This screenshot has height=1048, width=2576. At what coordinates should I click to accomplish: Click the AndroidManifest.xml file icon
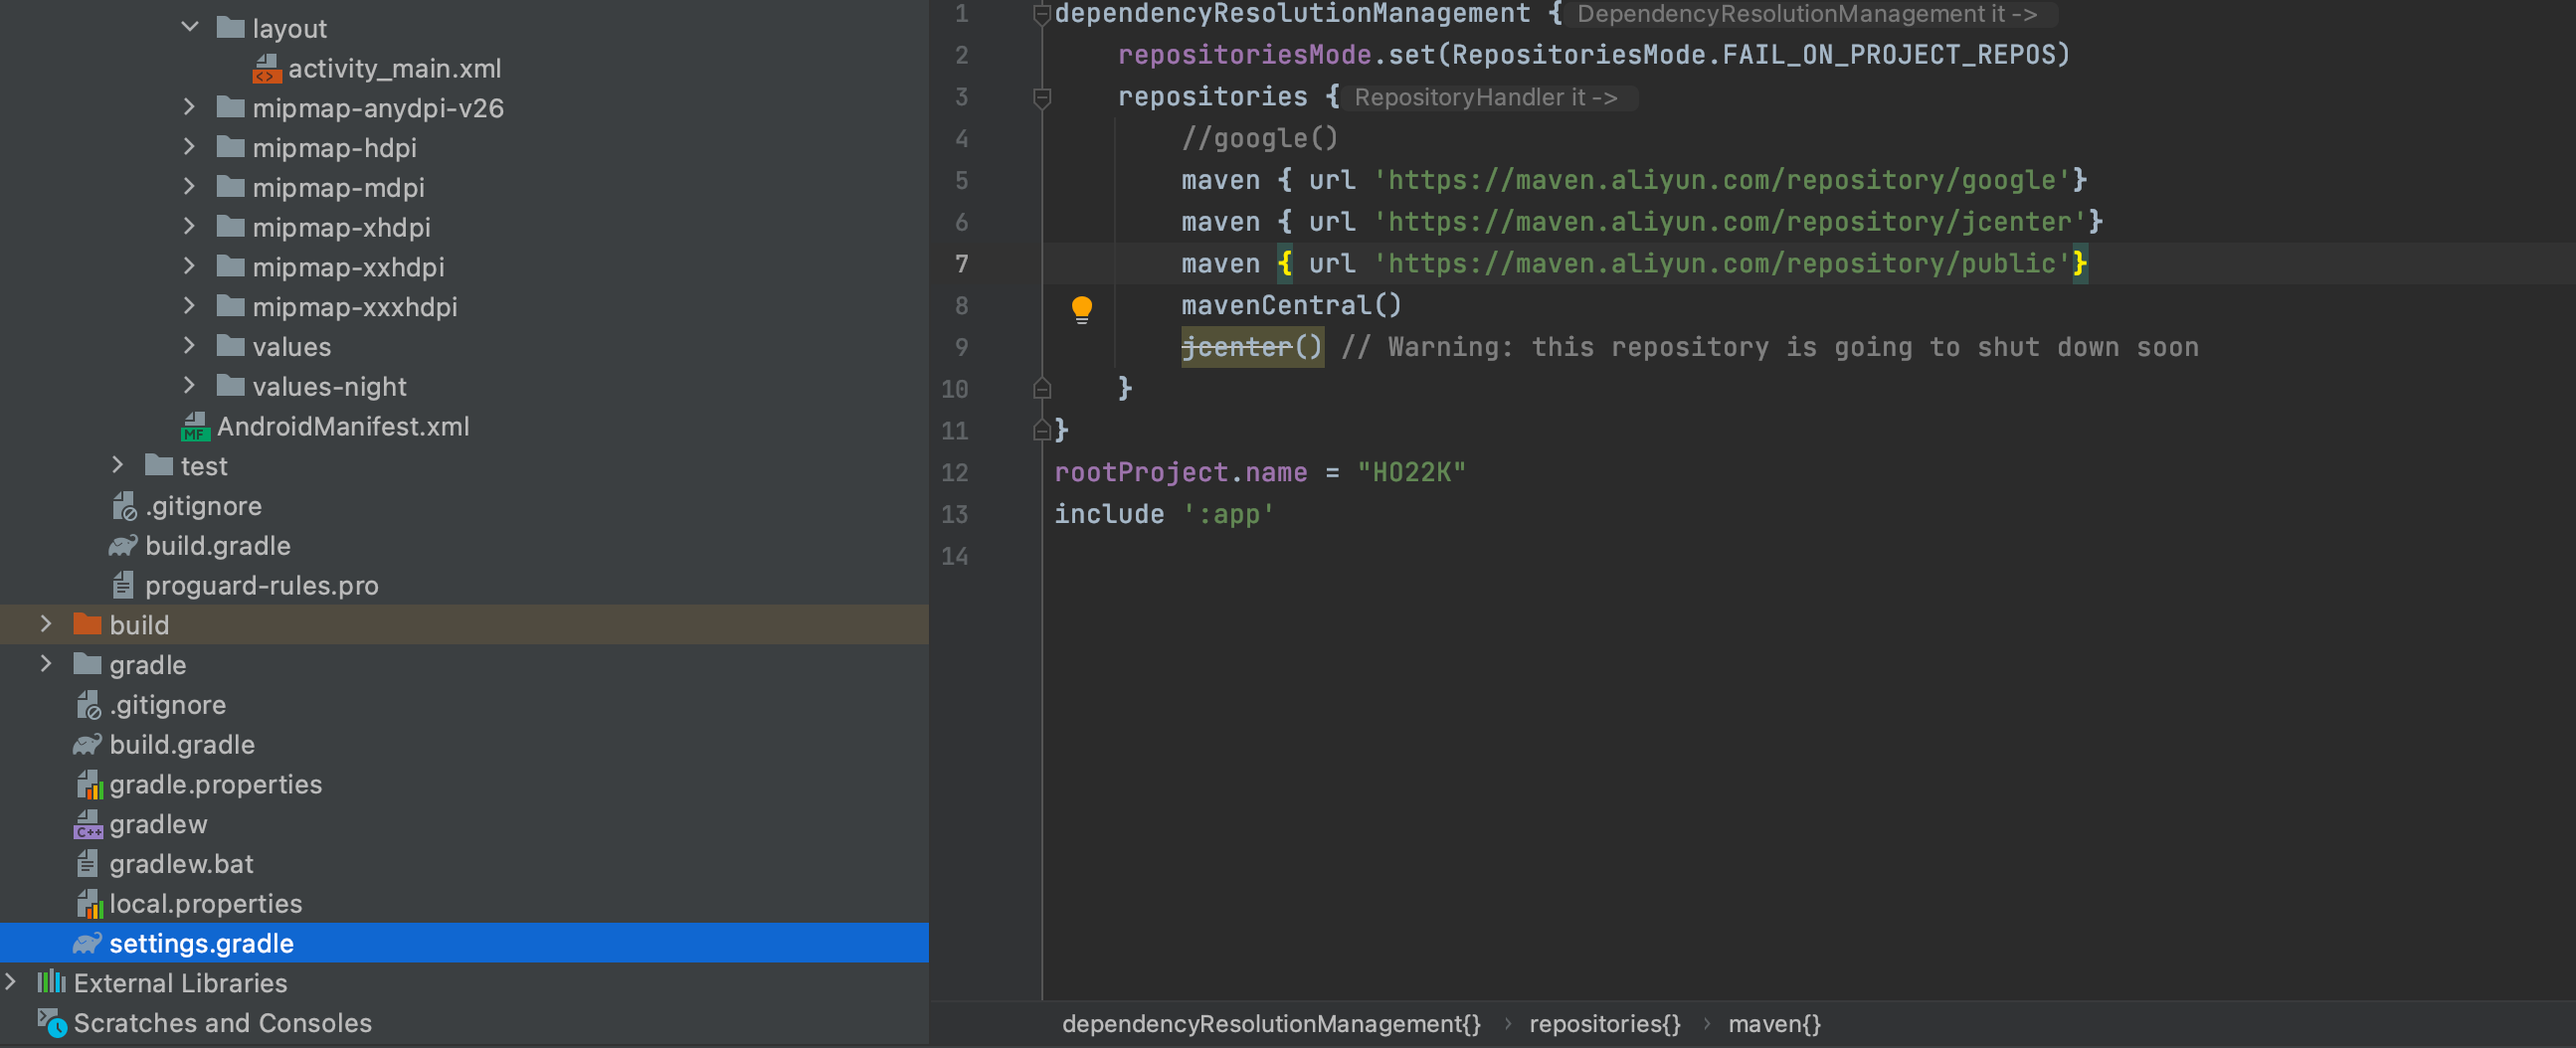tap(195, 426)
